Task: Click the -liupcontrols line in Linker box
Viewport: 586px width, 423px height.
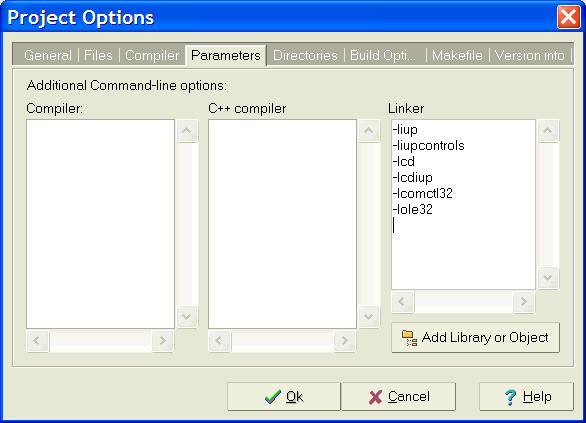Action: click(x=428, y=145)
